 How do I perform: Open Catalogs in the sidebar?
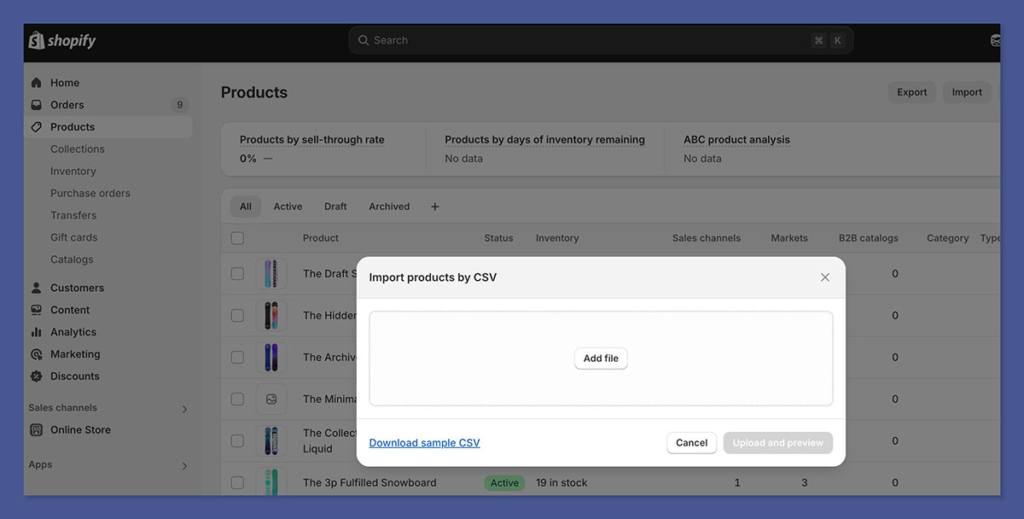pyautogui.click(x=72, y=259)
